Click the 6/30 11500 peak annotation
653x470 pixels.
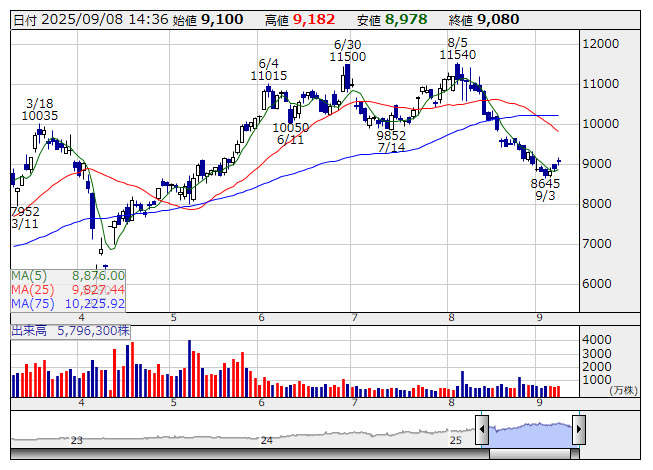(348, 51)
